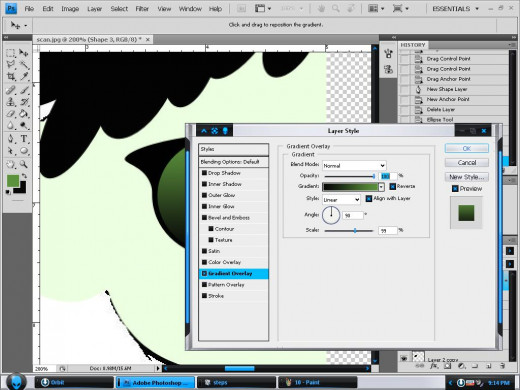Viewport: 520px width, 390px height.
Task: Open the Filter menu
Action: coord(142,9)
